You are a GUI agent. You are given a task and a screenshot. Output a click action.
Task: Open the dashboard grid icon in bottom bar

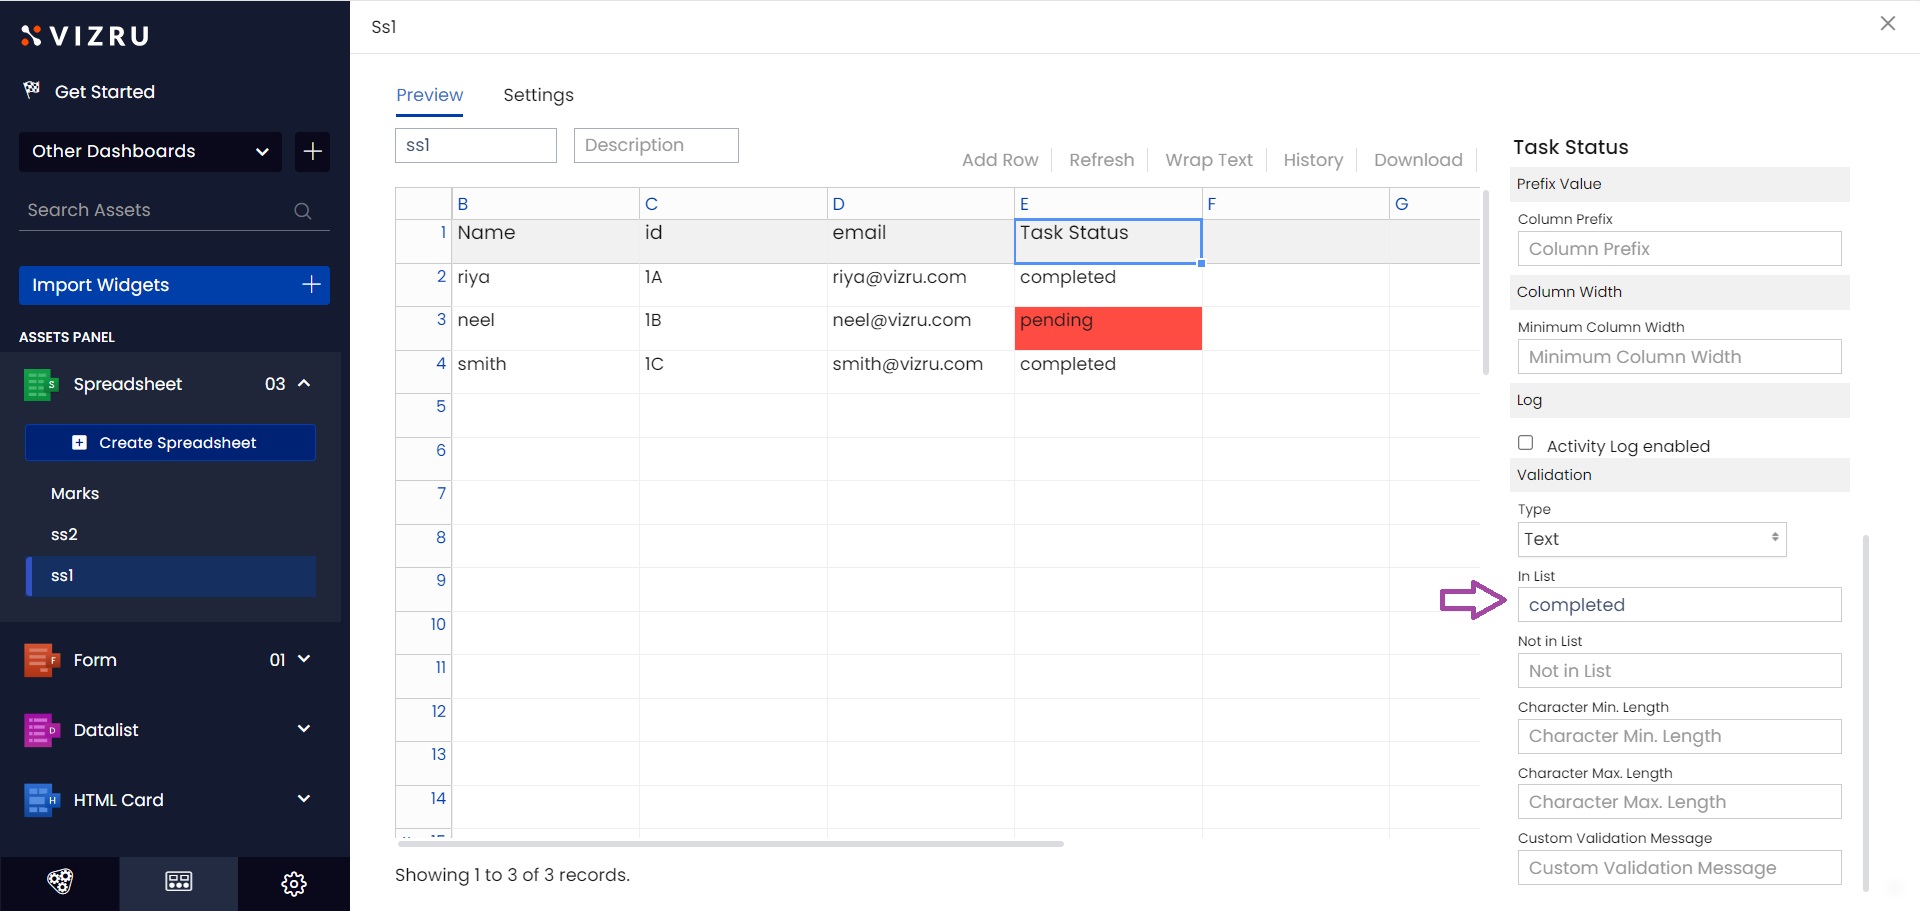click(x=178, y=881)
